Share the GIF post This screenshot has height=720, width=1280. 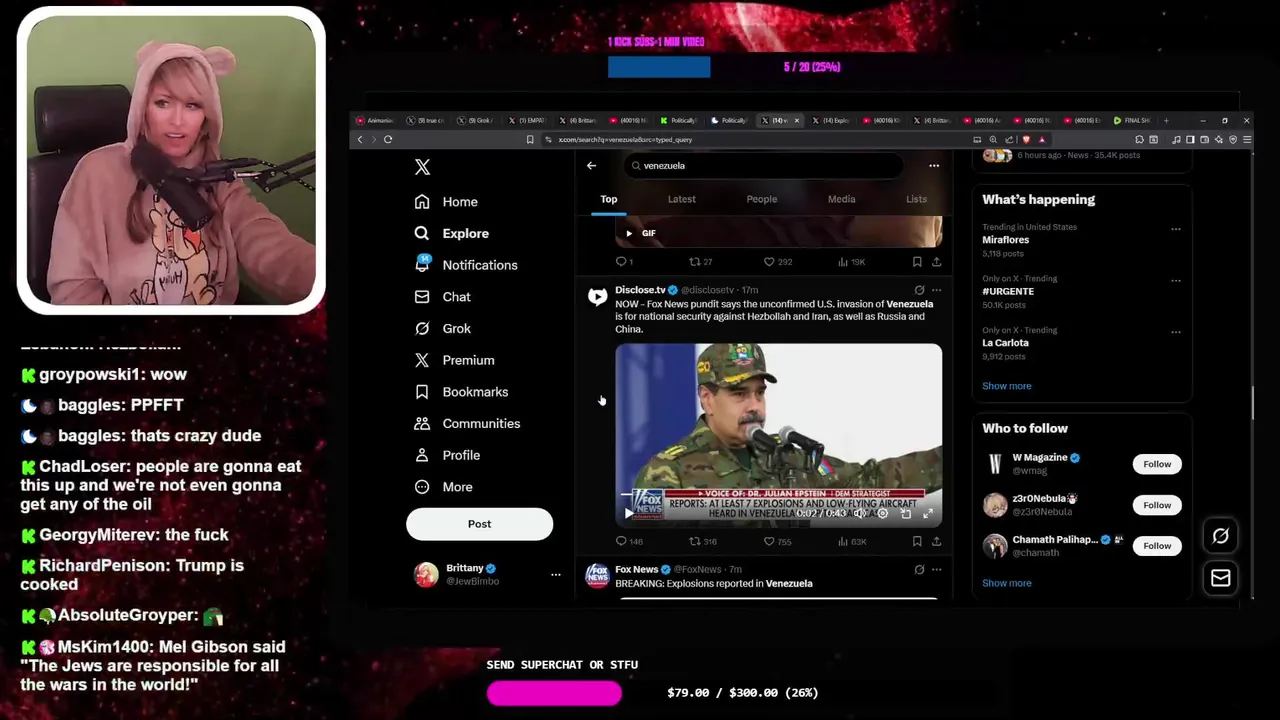[936, 262]
